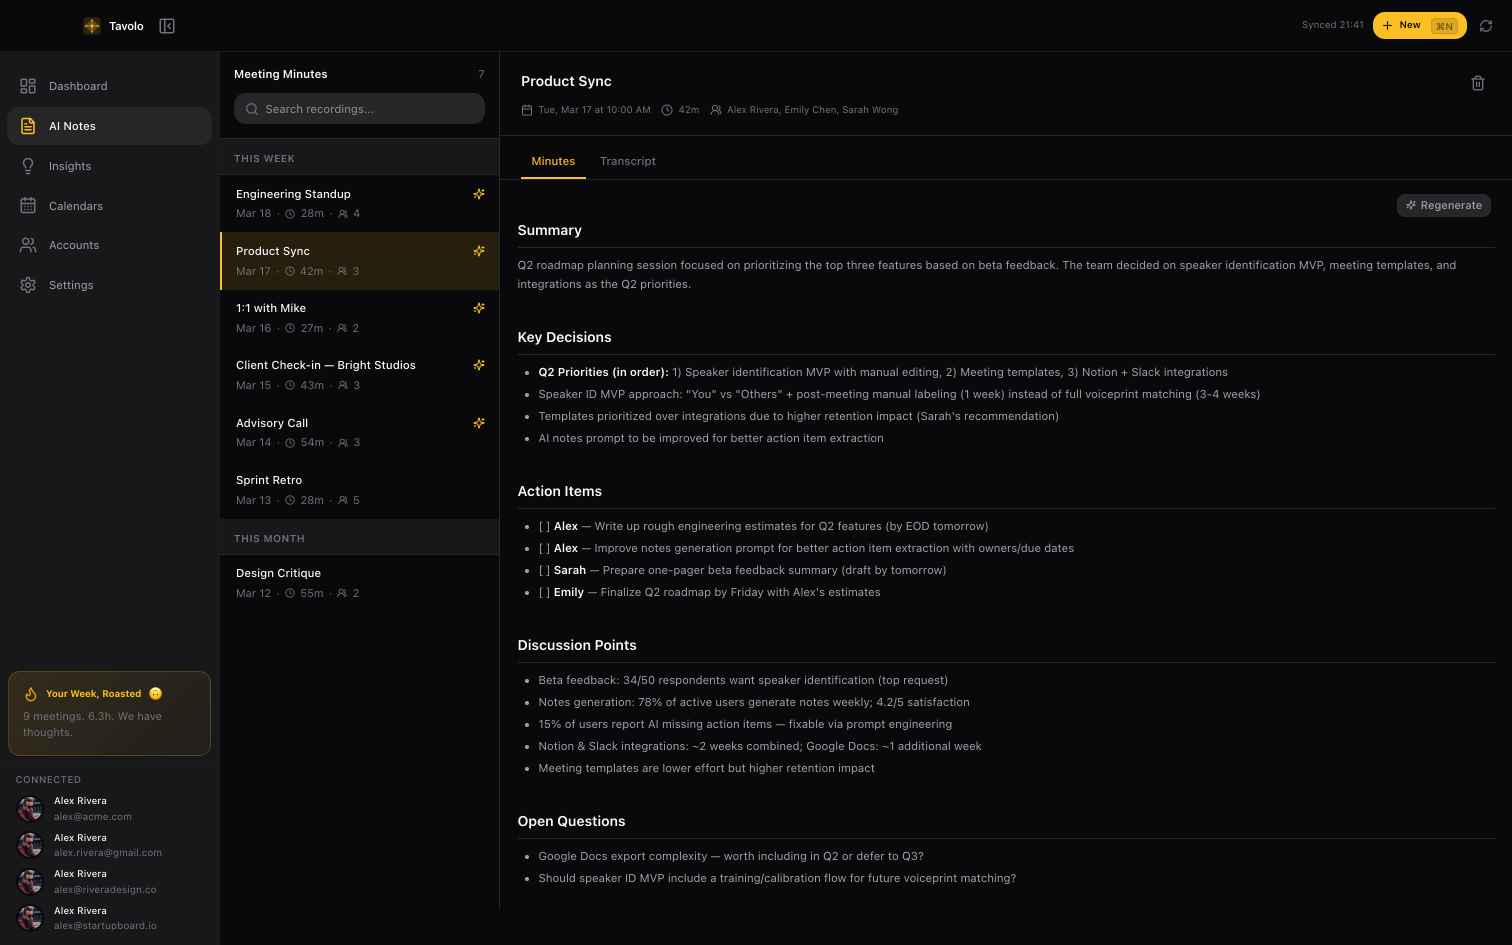The width and height of the screenshot is (1512, 945).
Task: Open the Your Week, Roasted card
Action: (x=109, y=713)
